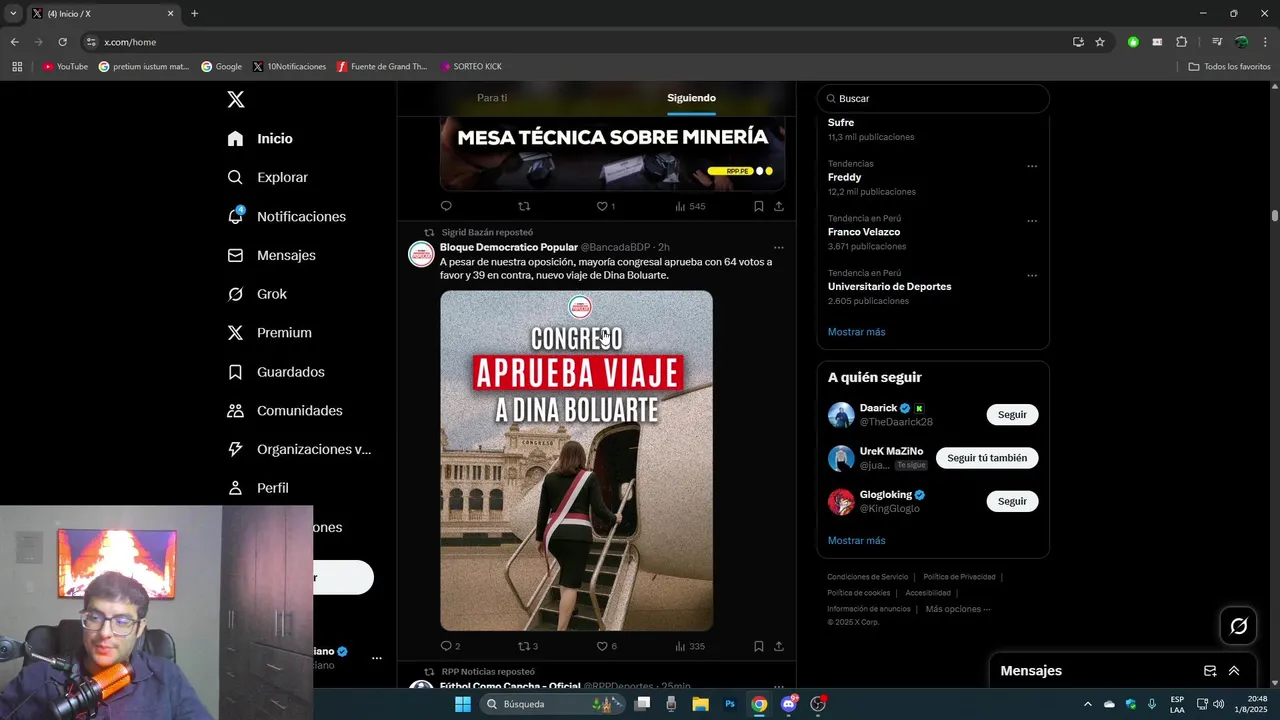Open YouTube bookmark in bookmarks bar

pos(65,67)
